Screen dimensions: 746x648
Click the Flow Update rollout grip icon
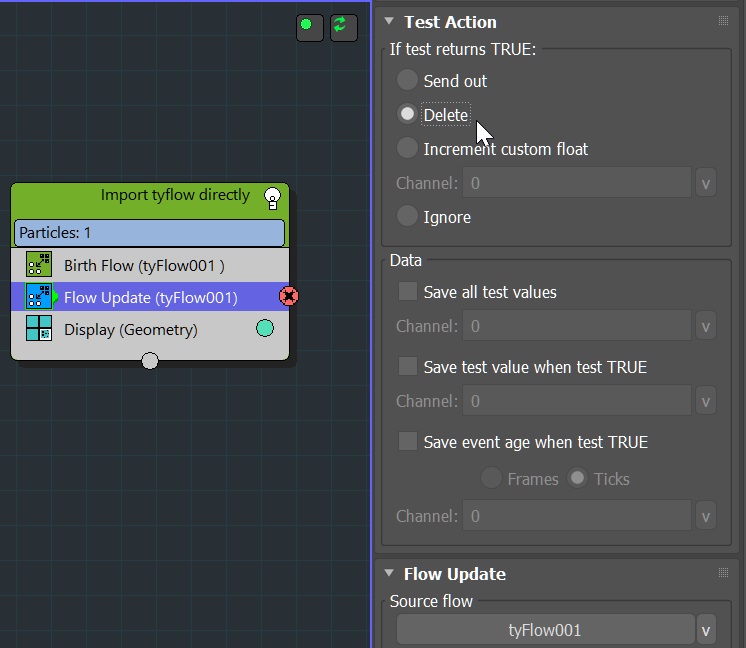click(723, 572)
